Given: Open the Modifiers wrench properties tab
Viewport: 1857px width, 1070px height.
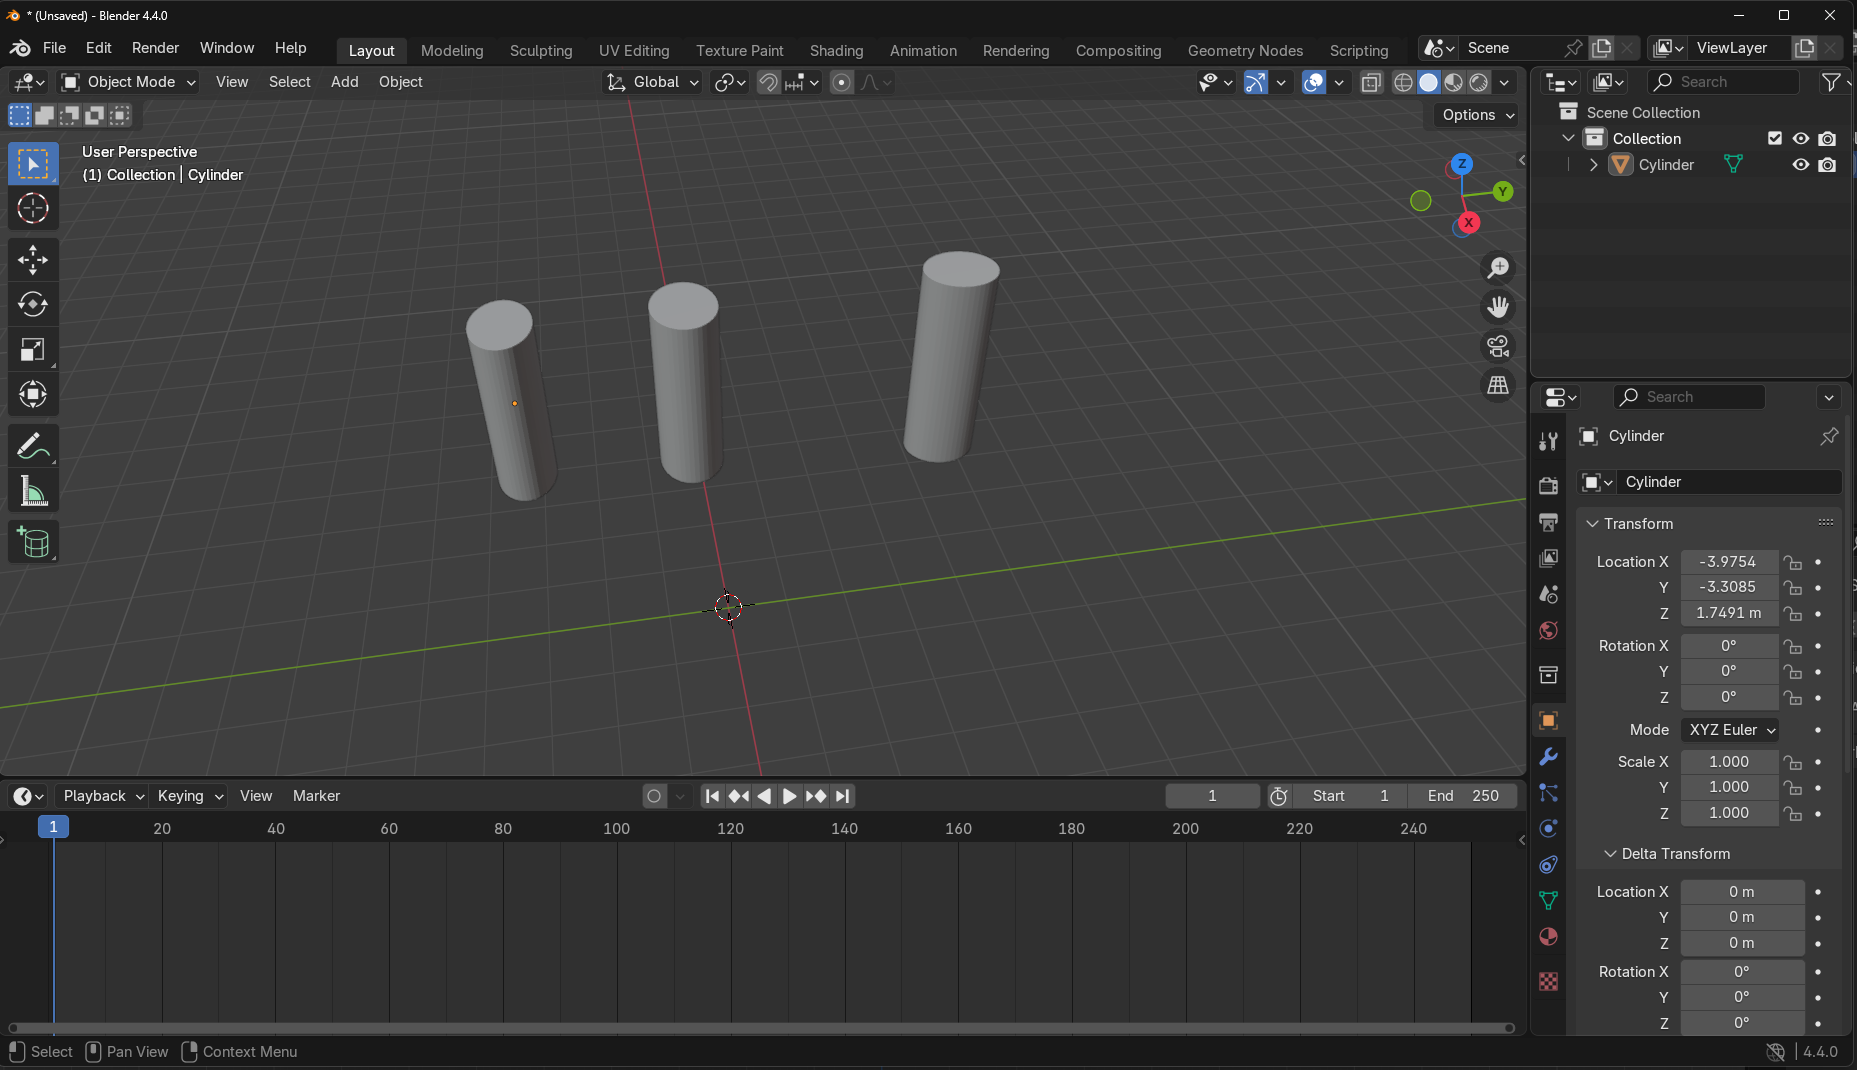Looking at the screenshot, I should click(1548, 757).
